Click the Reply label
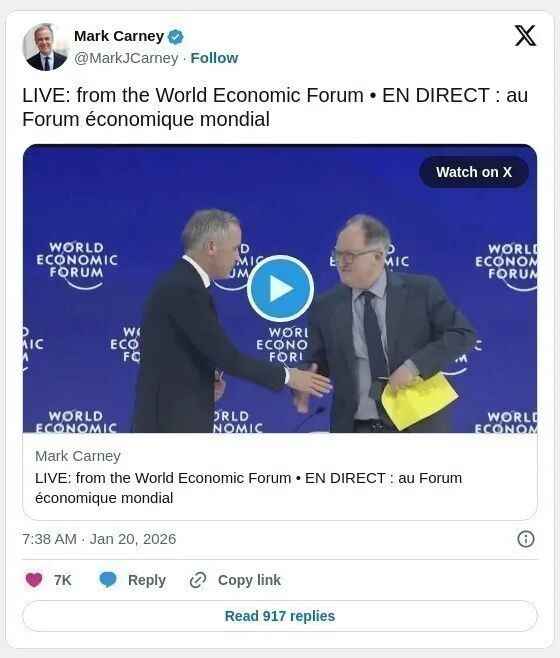The width and height of the screenshot is (560, 658). [x=147, y=580]
